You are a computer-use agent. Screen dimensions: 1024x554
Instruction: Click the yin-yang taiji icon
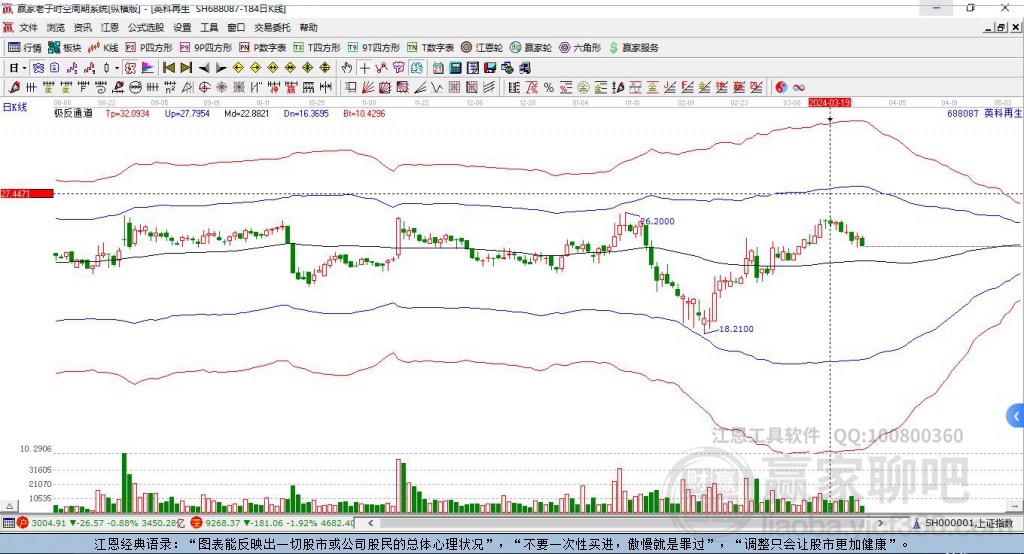781,87
